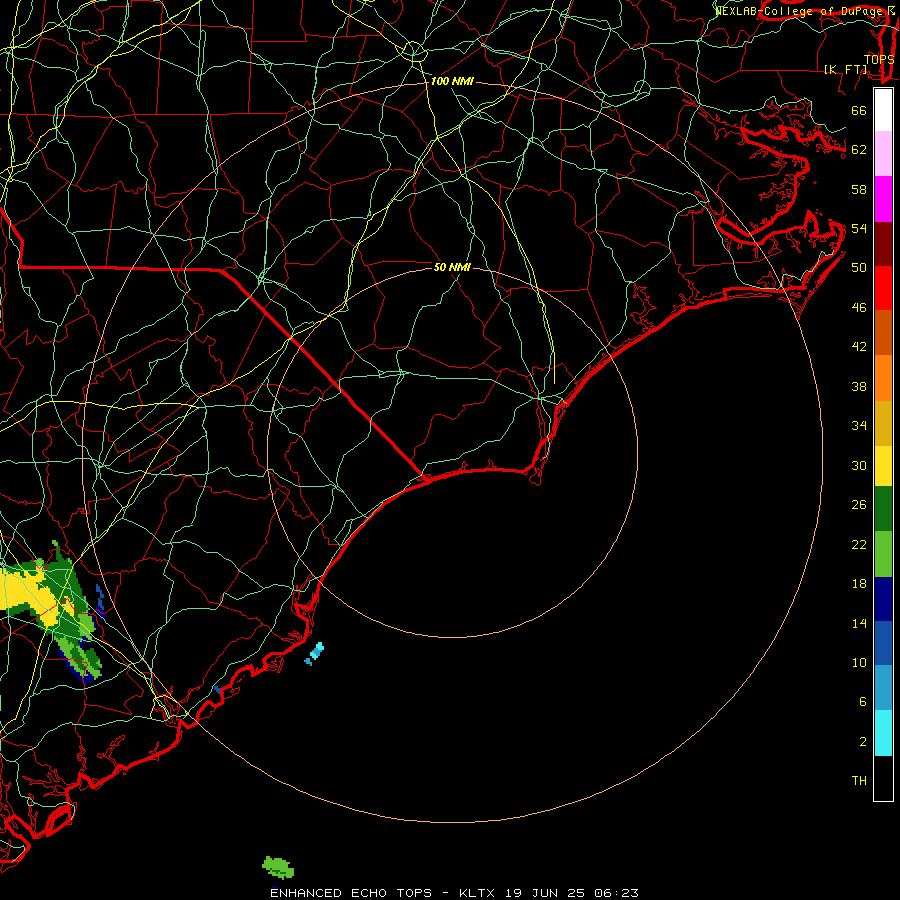
Task: Click legend label 'TH'
Action: [x=859, y=781]
